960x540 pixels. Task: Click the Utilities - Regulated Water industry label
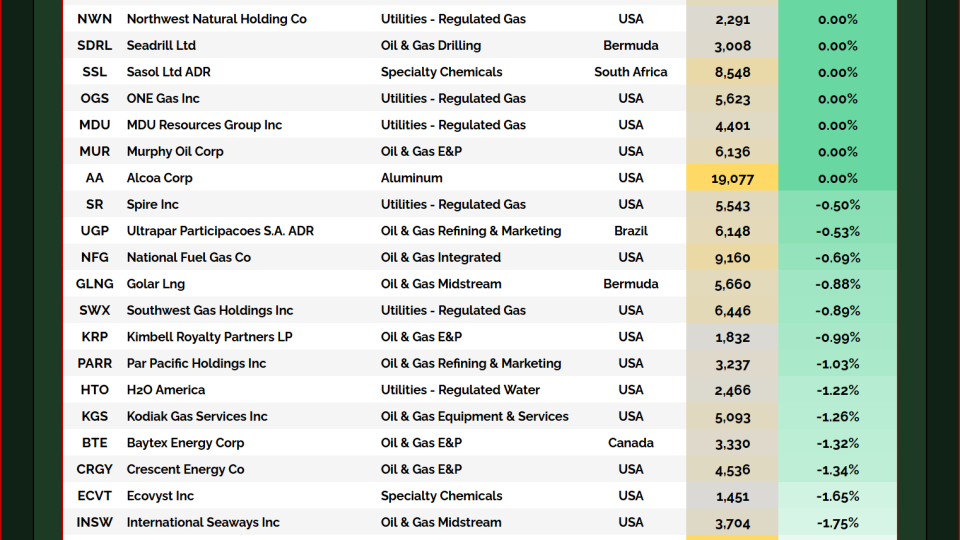click(460, 390)
